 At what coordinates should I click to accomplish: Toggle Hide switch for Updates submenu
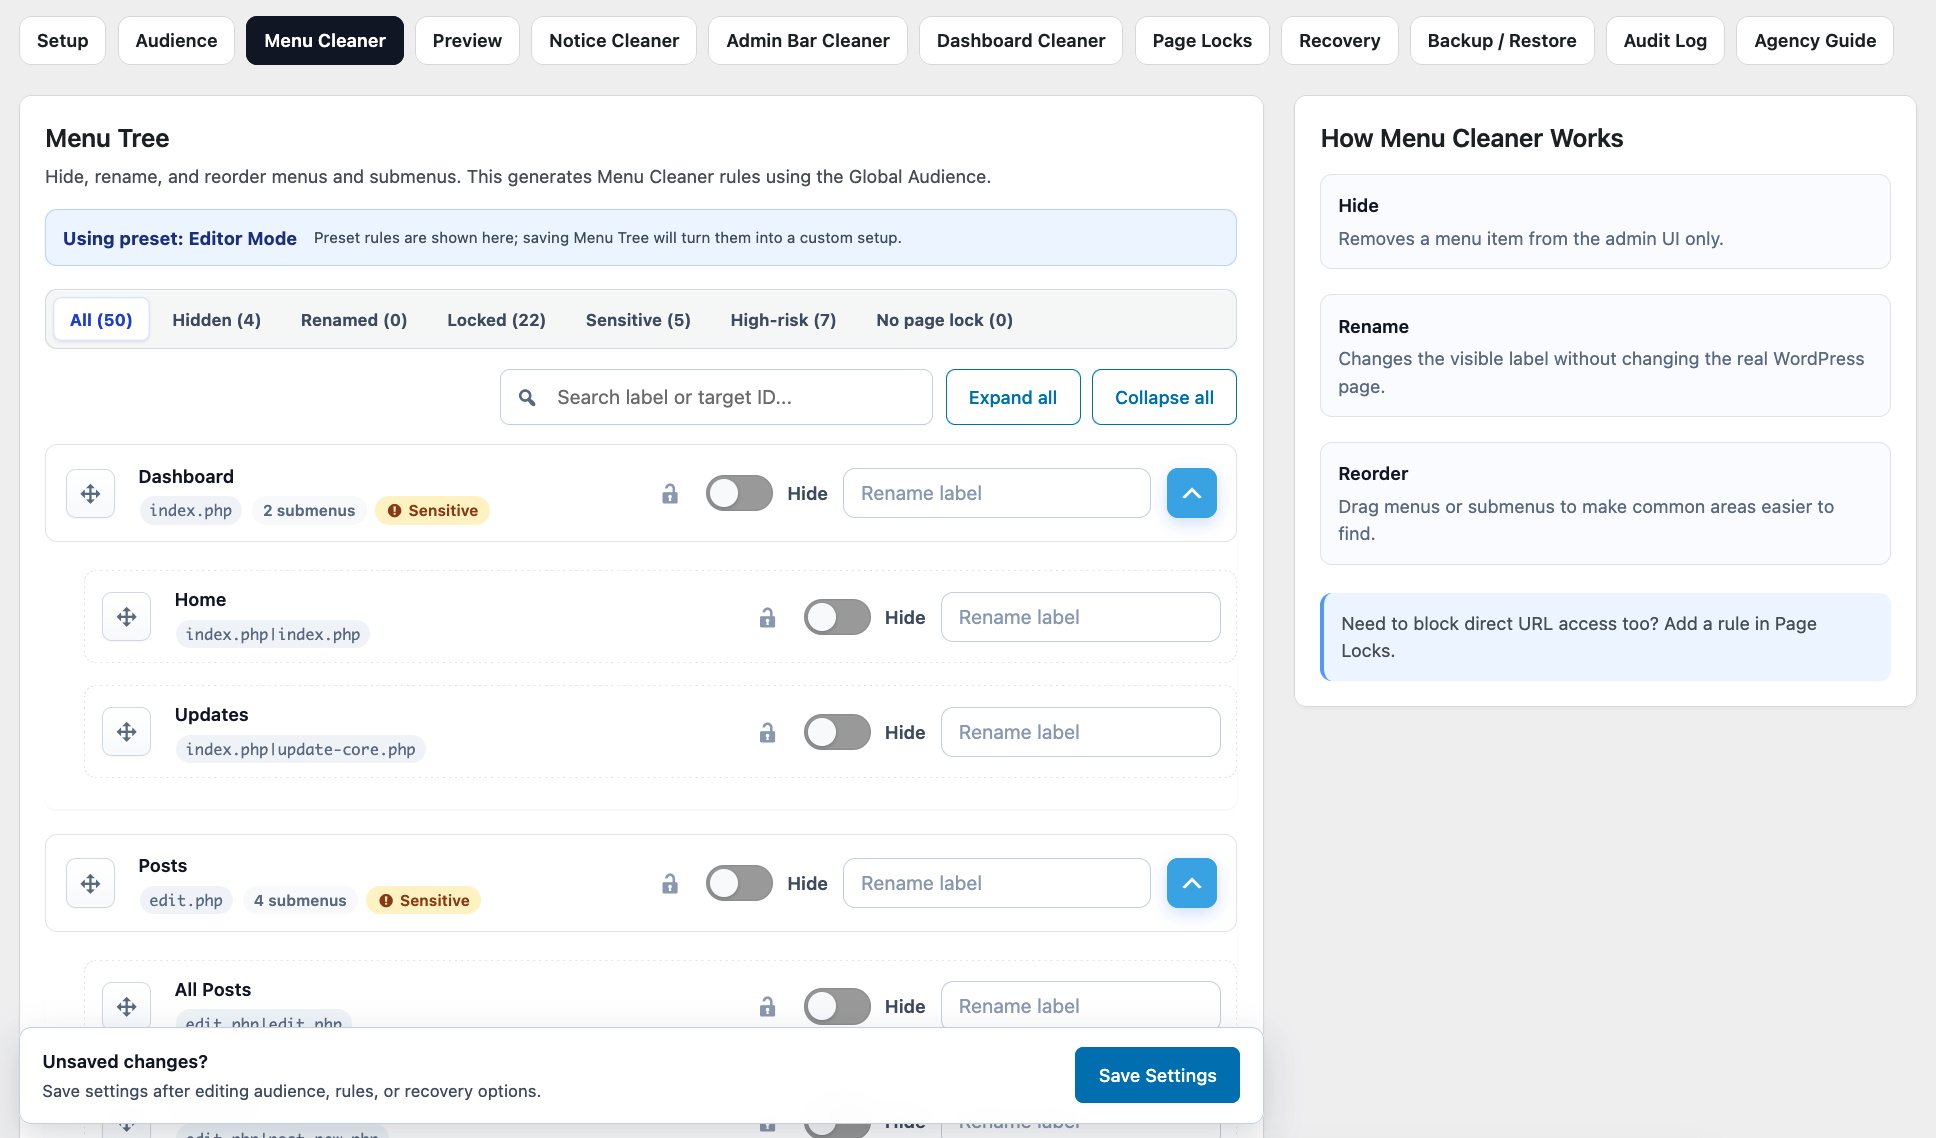837,732
